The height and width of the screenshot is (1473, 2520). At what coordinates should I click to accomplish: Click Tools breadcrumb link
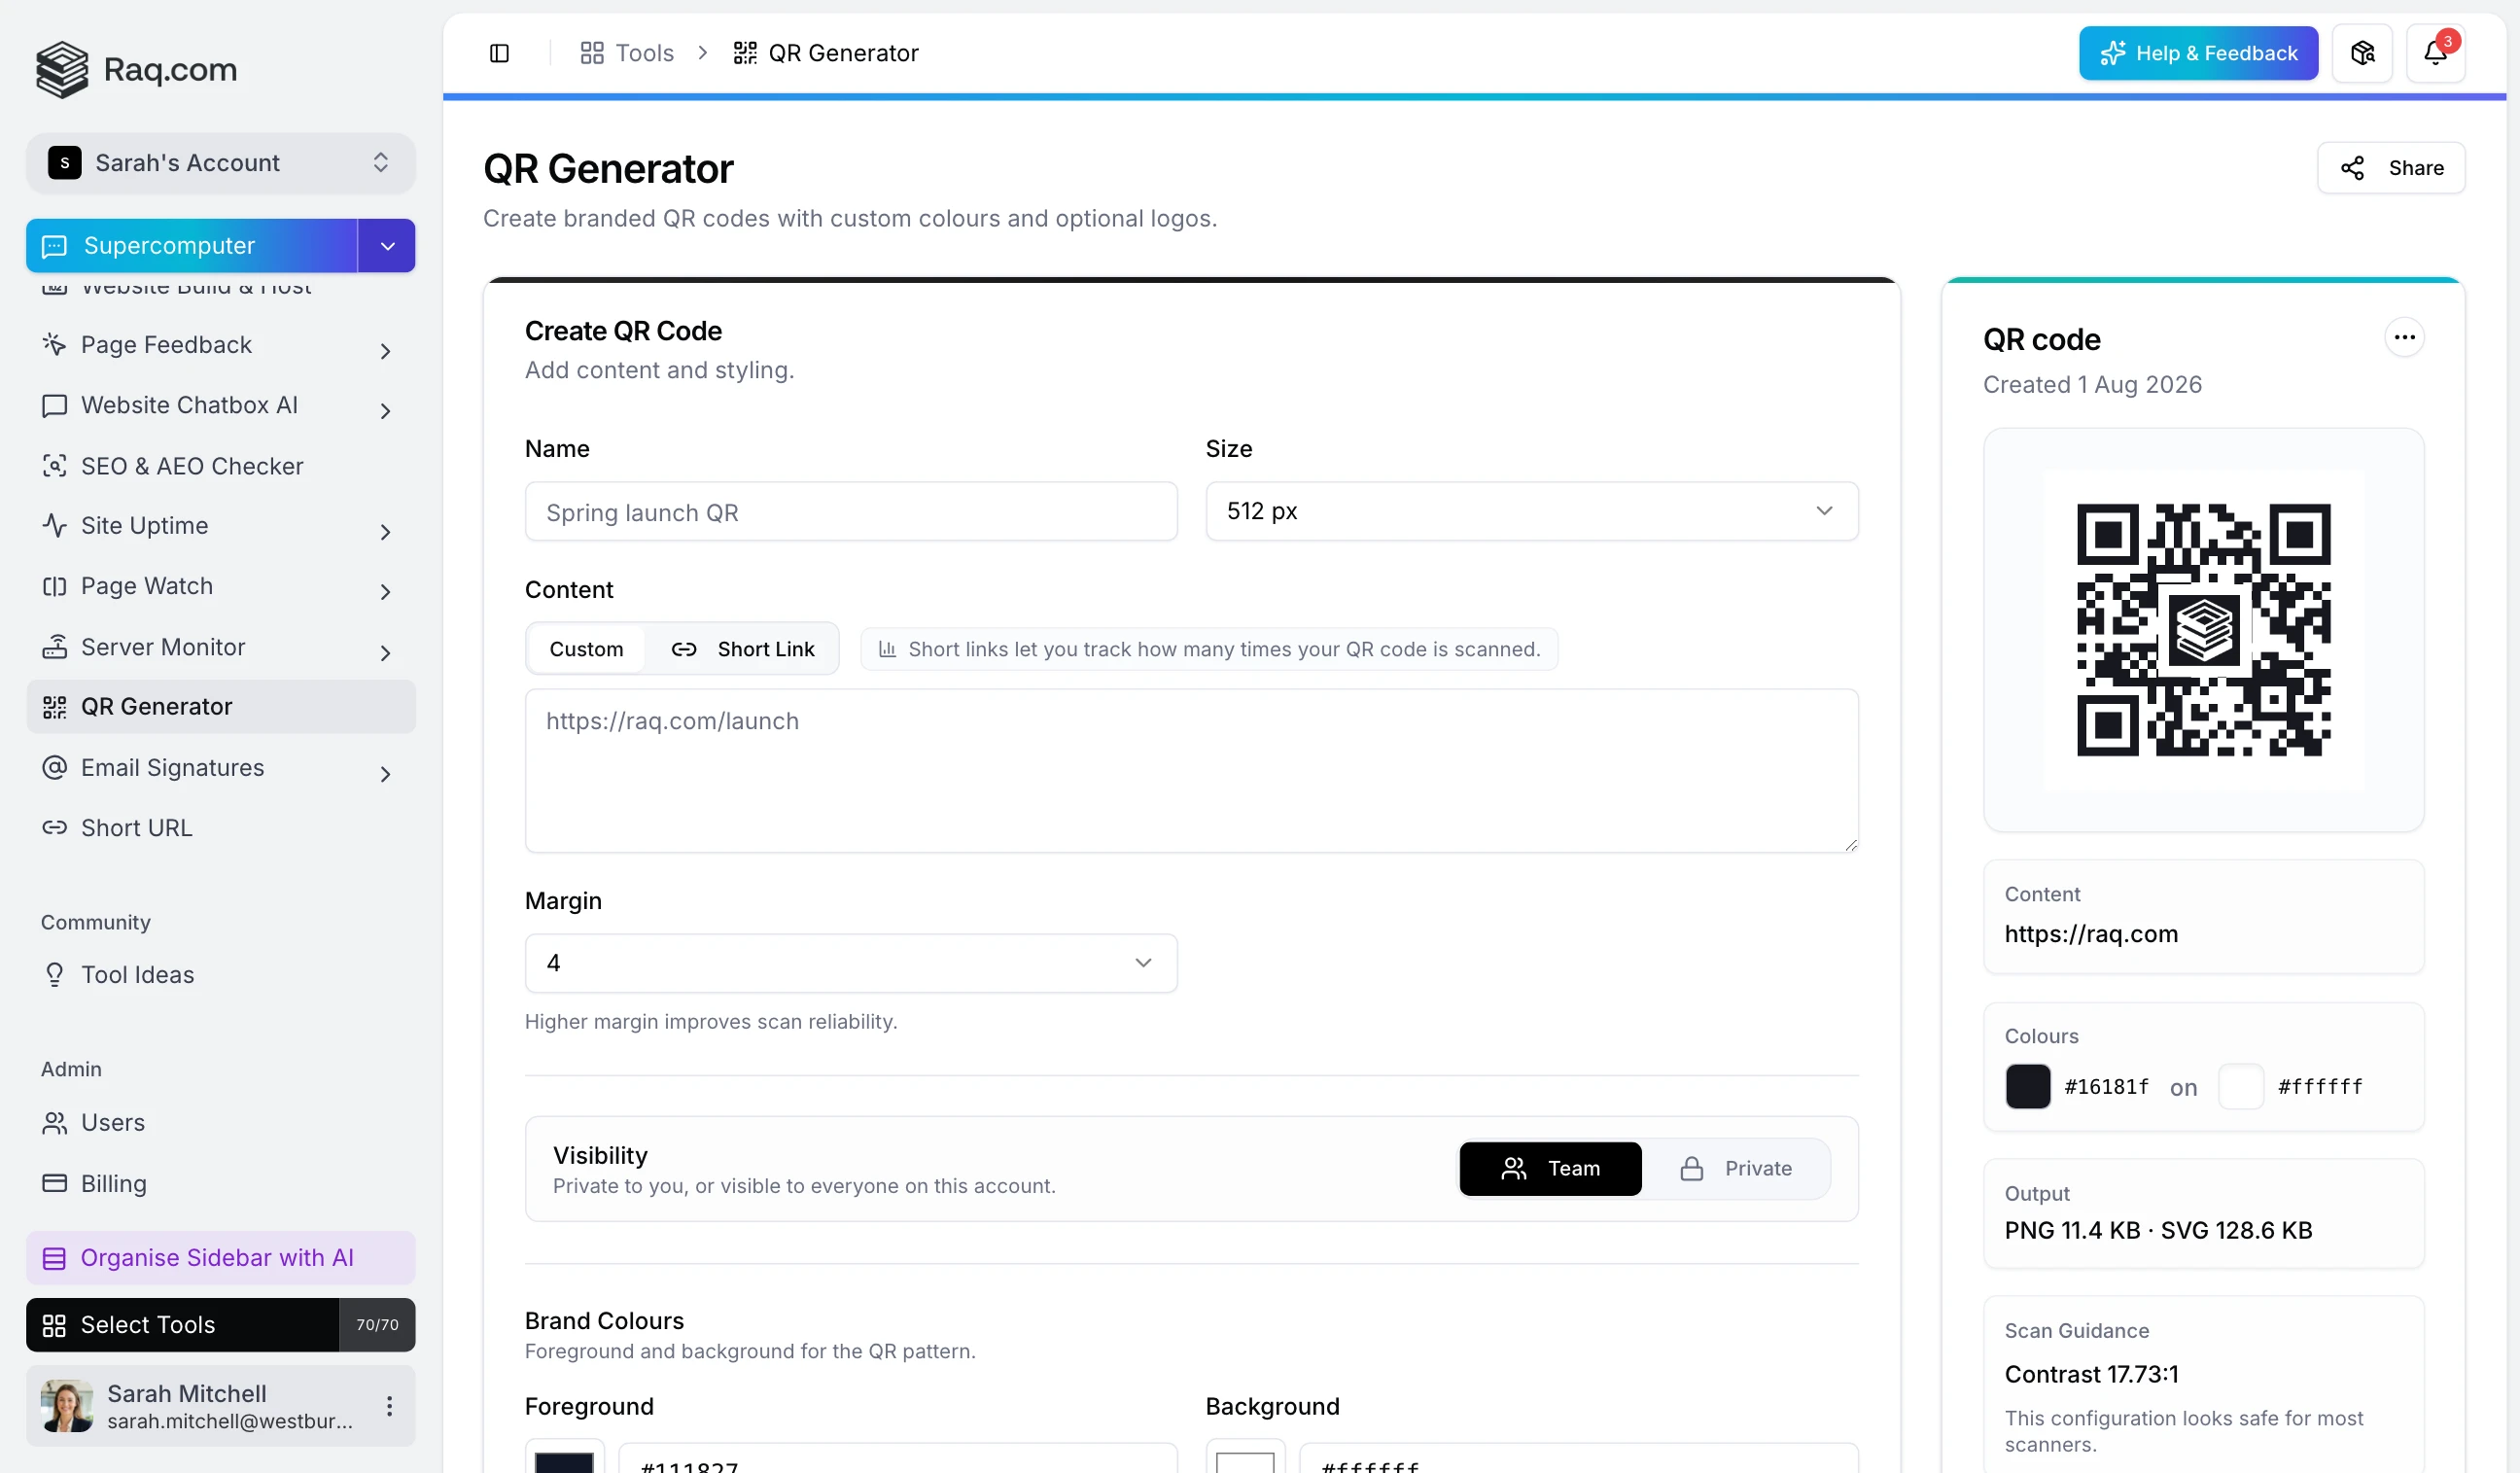627,53
